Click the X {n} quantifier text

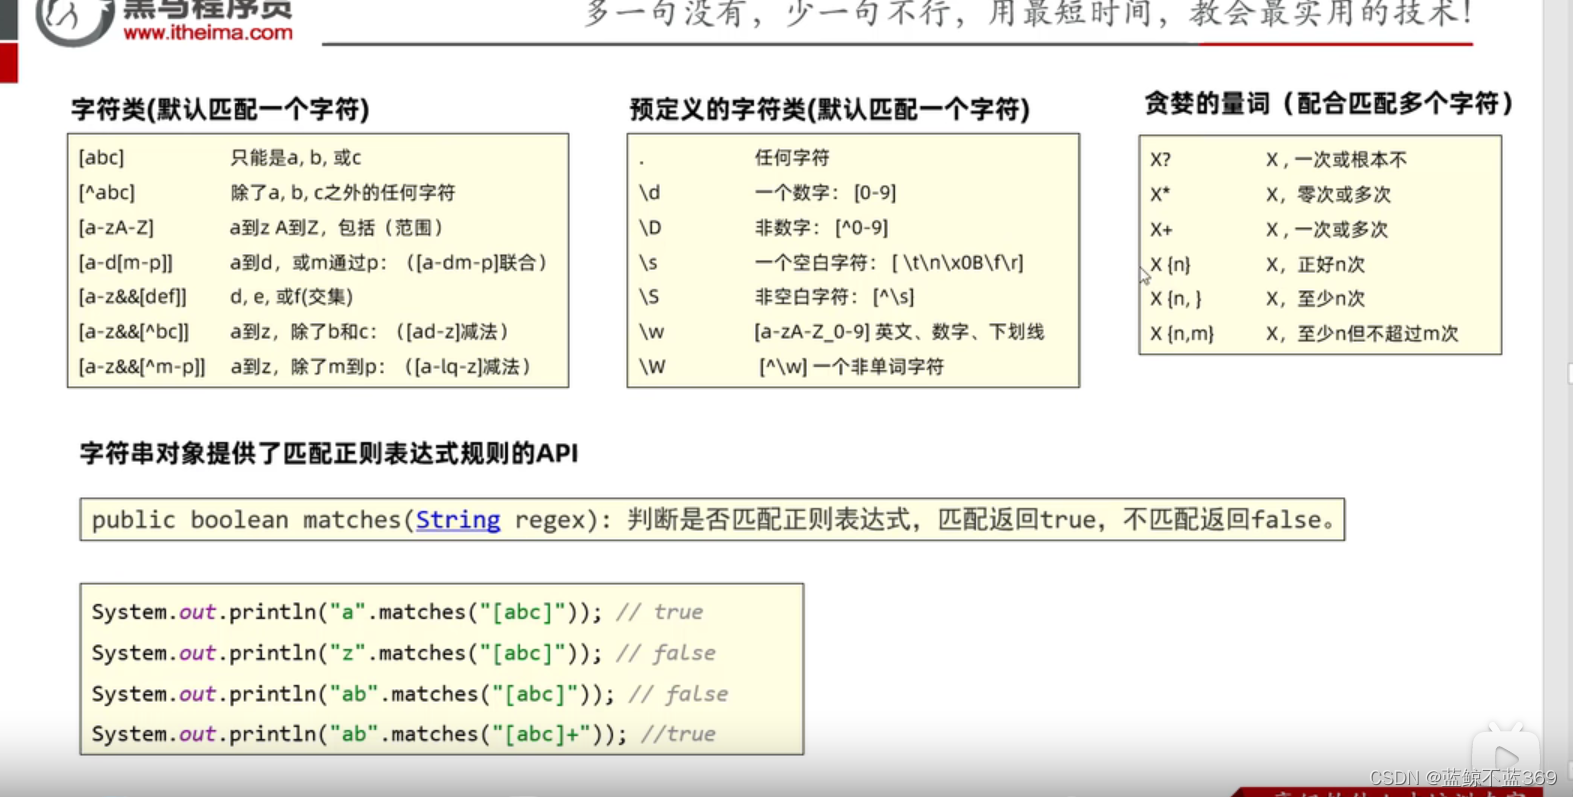point(1170,265)
